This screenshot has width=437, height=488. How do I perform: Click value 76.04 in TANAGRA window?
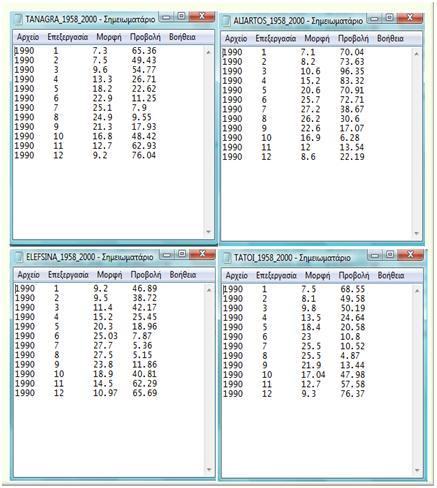(144, 155)
